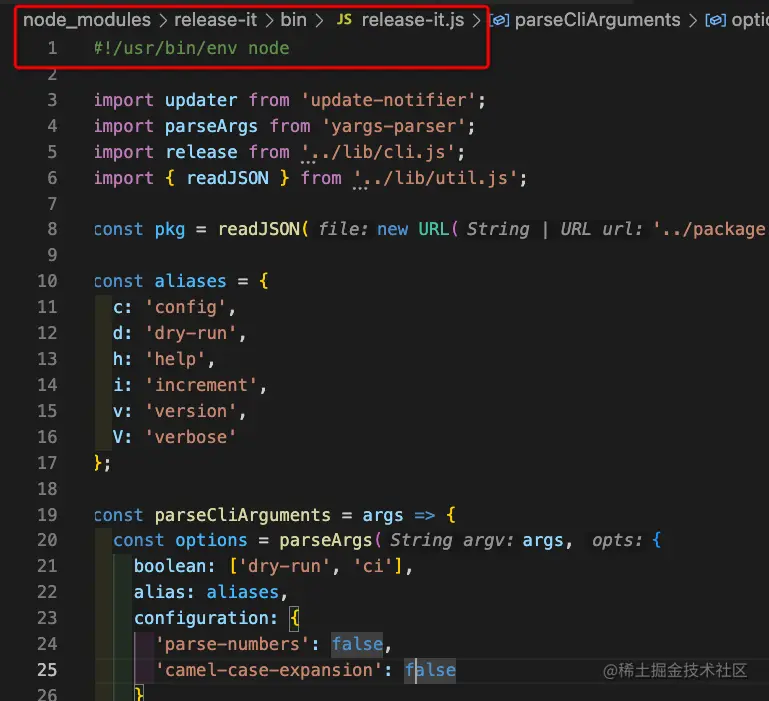The height and width of the screenshot is (701, 769).
Task: Expand chevron after node_modules breadcrumb
Action: (x=163, y=21)
